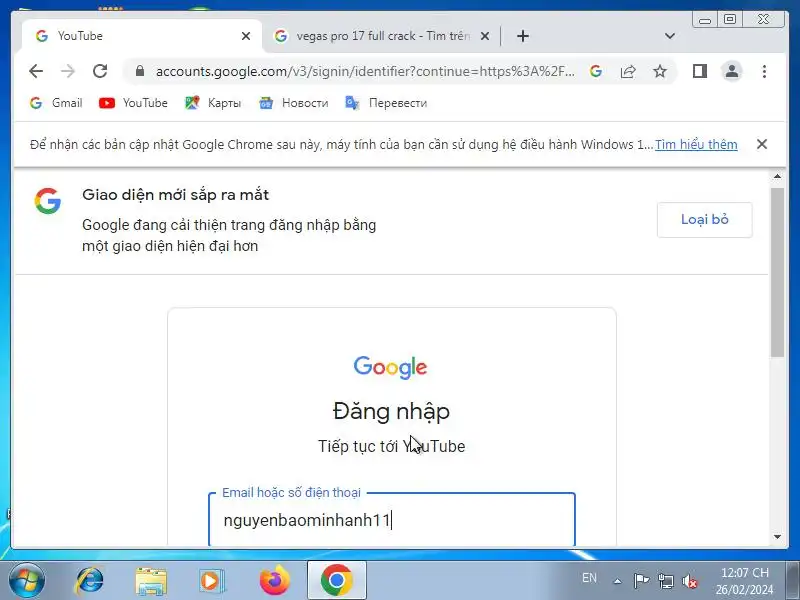This screenshot has width=800, height=600.
Task: Go back with the browser back arrow
Action: [36, 71]
